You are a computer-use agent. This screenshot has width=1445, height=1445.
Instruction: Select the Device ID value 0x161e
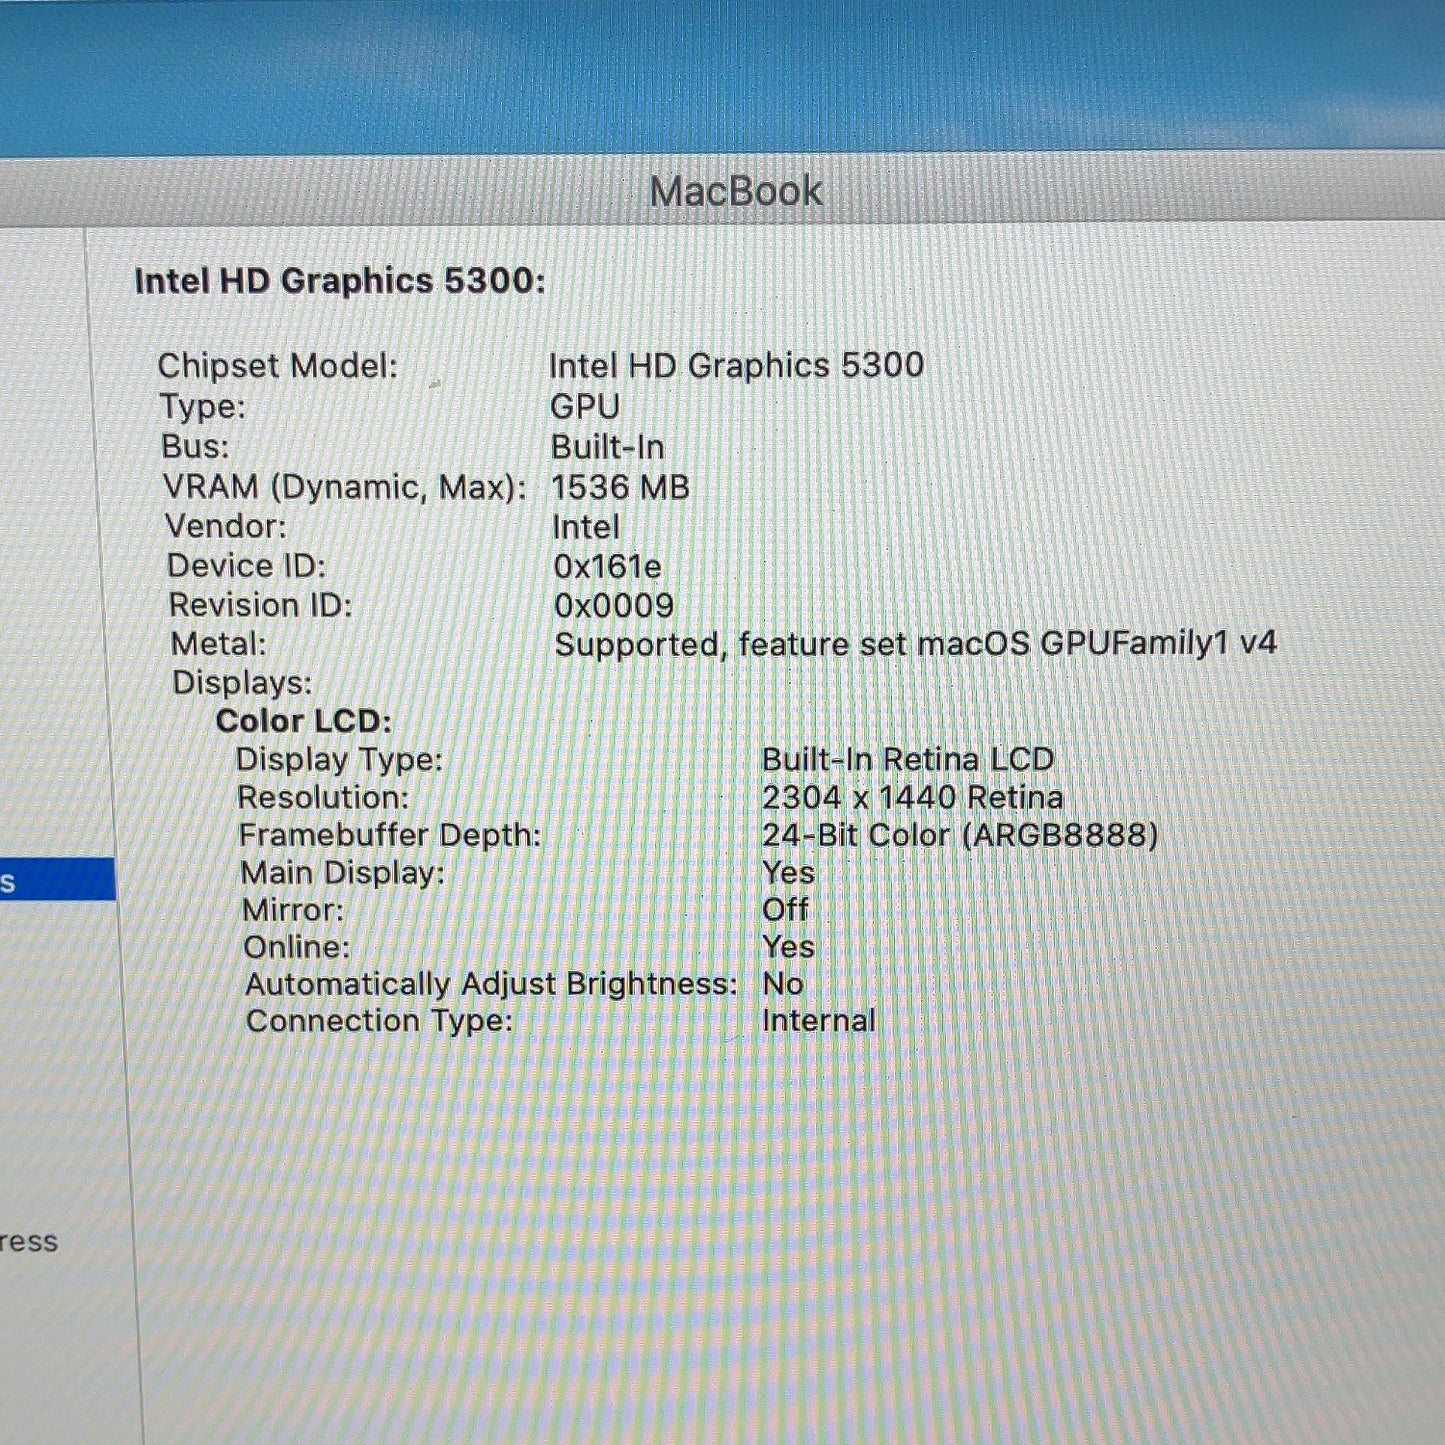(x=607, y=567)
